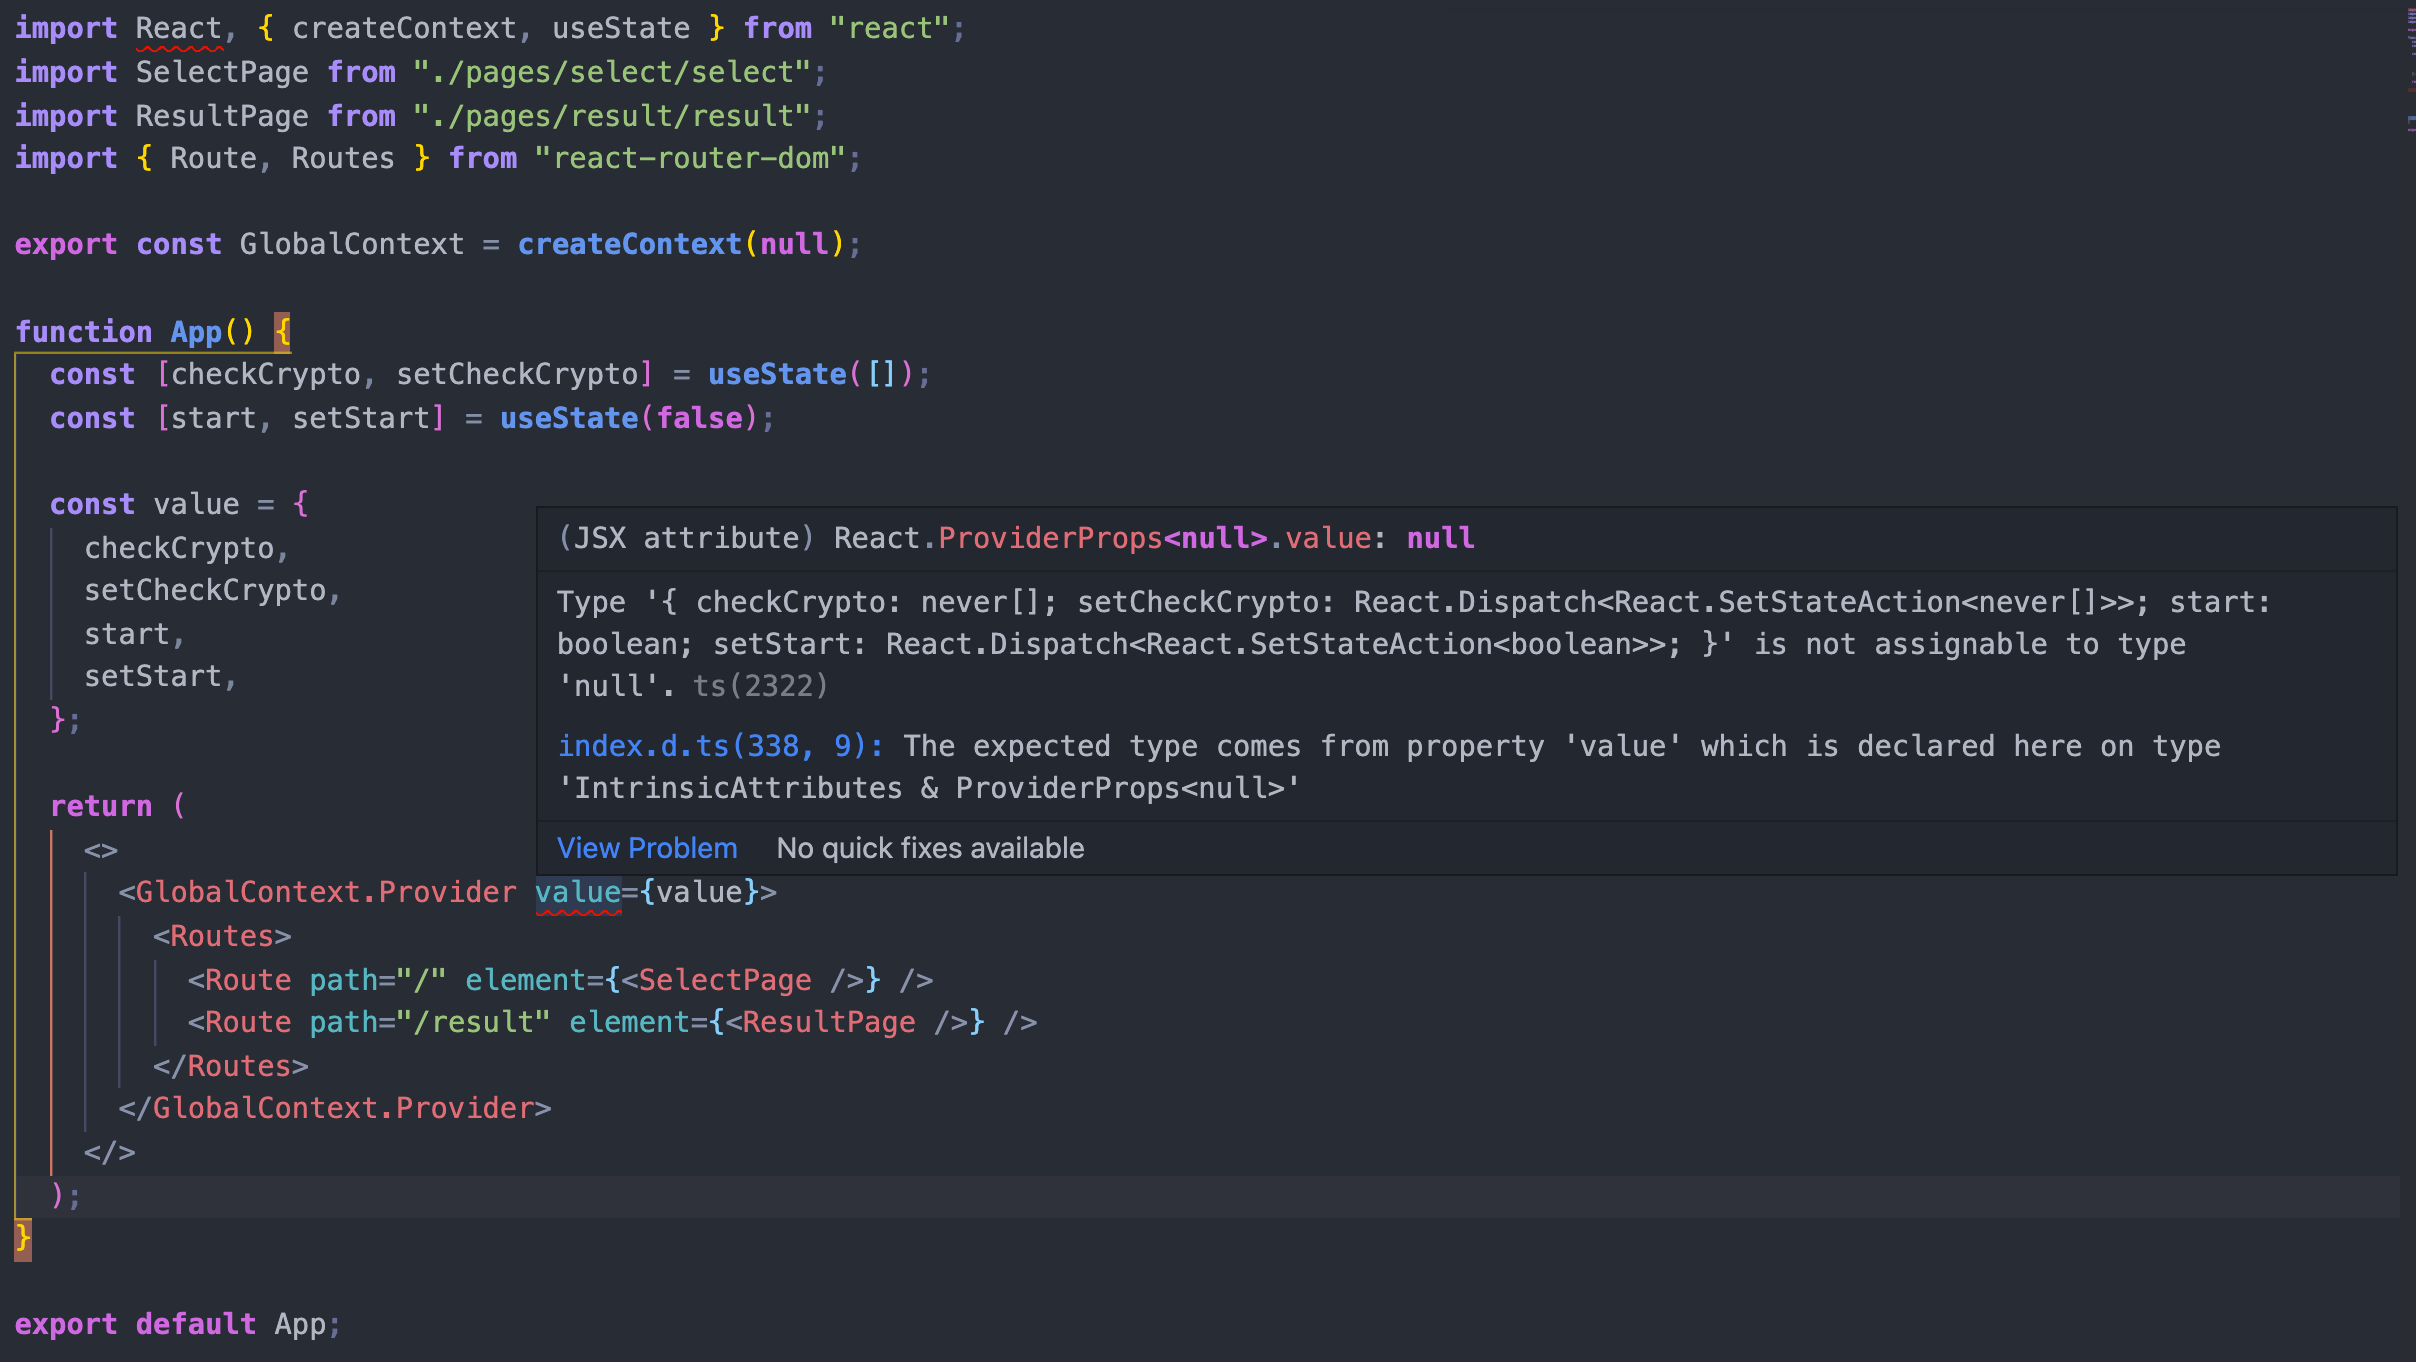Click the App function name
2416x1362 pixels.
(196, 331)
